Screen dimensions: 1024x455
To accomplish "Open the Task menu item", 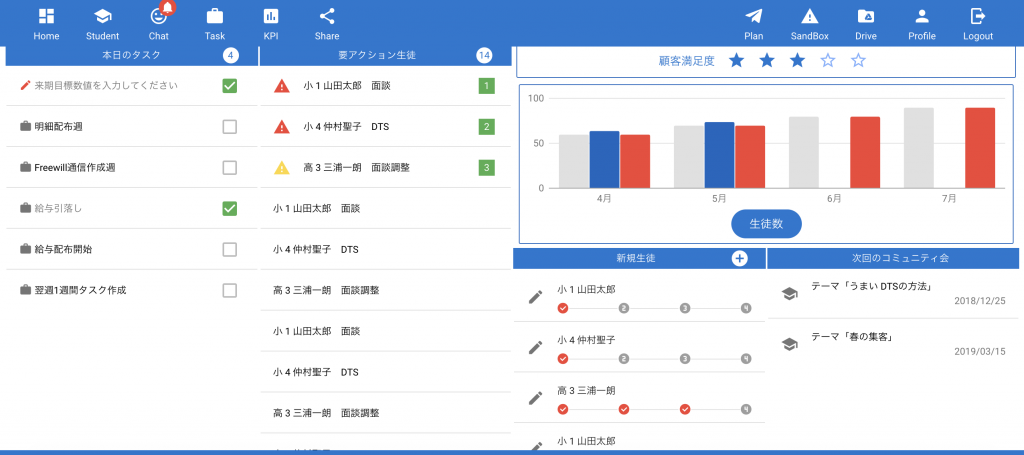I will click(x=215, y=17).
